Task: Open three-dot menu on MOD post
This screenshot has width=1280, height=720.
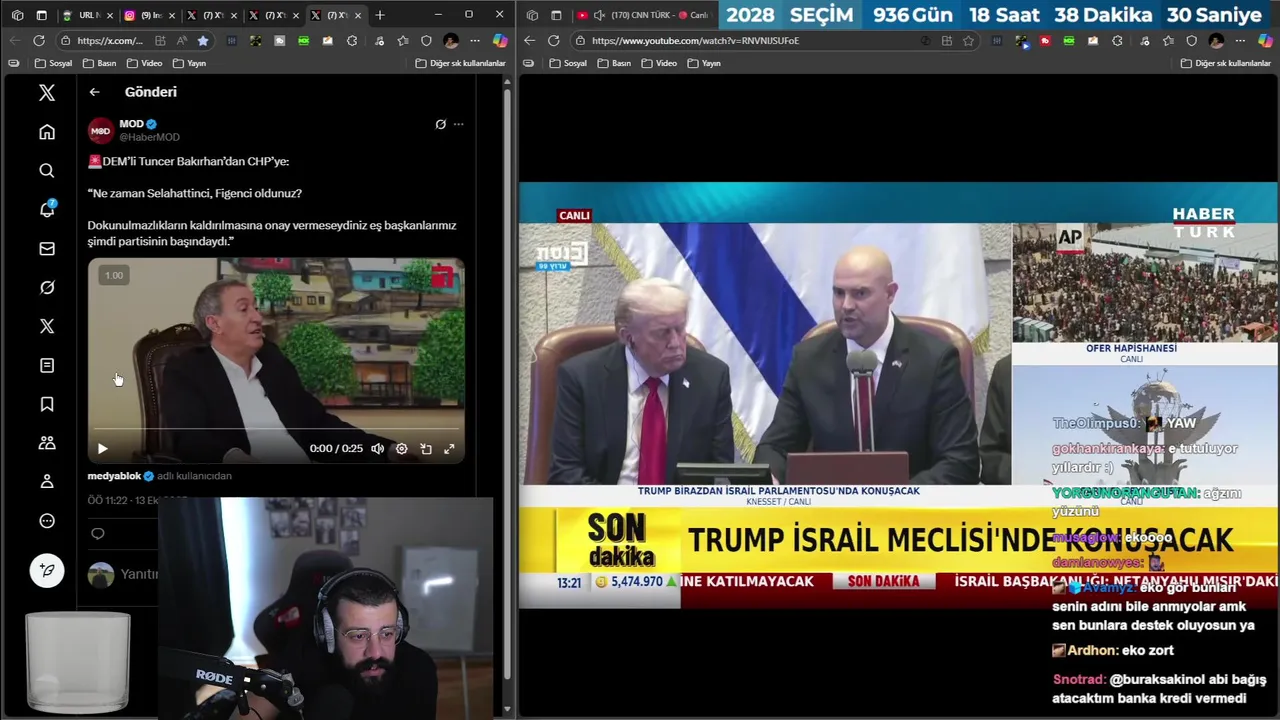Action: [x=458, y=124]
